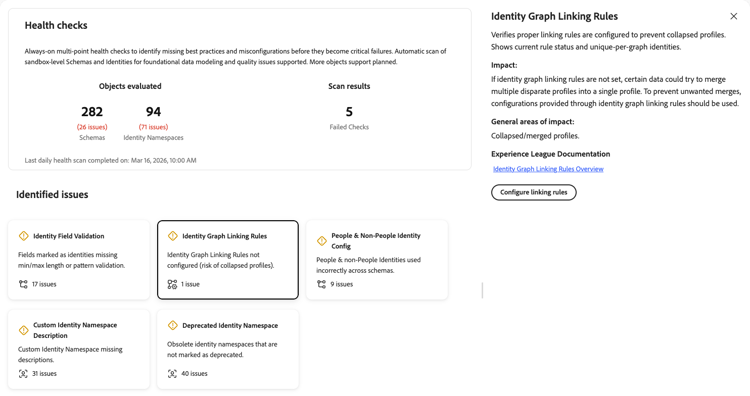Screen dimensions: 750x396
Task: Click the Schemas label under 282
Action: (x=92, y=138)
